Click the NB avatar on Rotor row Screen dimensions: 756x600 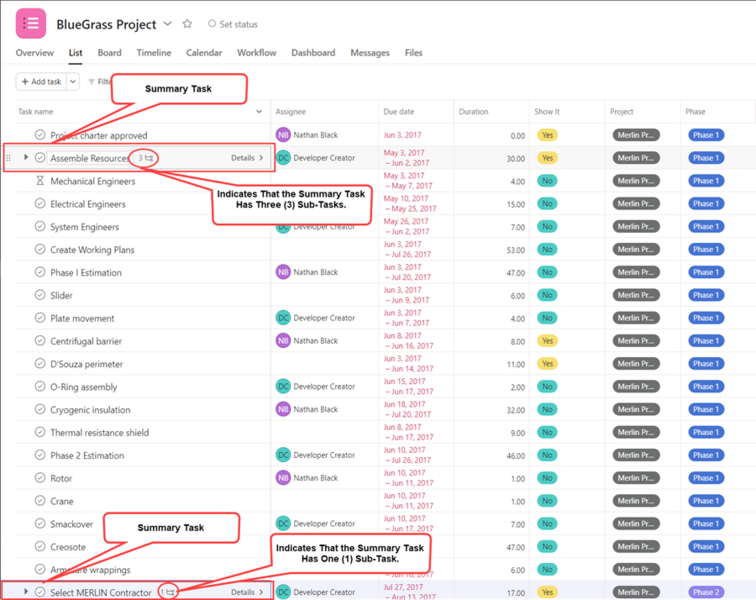[x=283, y=477]
